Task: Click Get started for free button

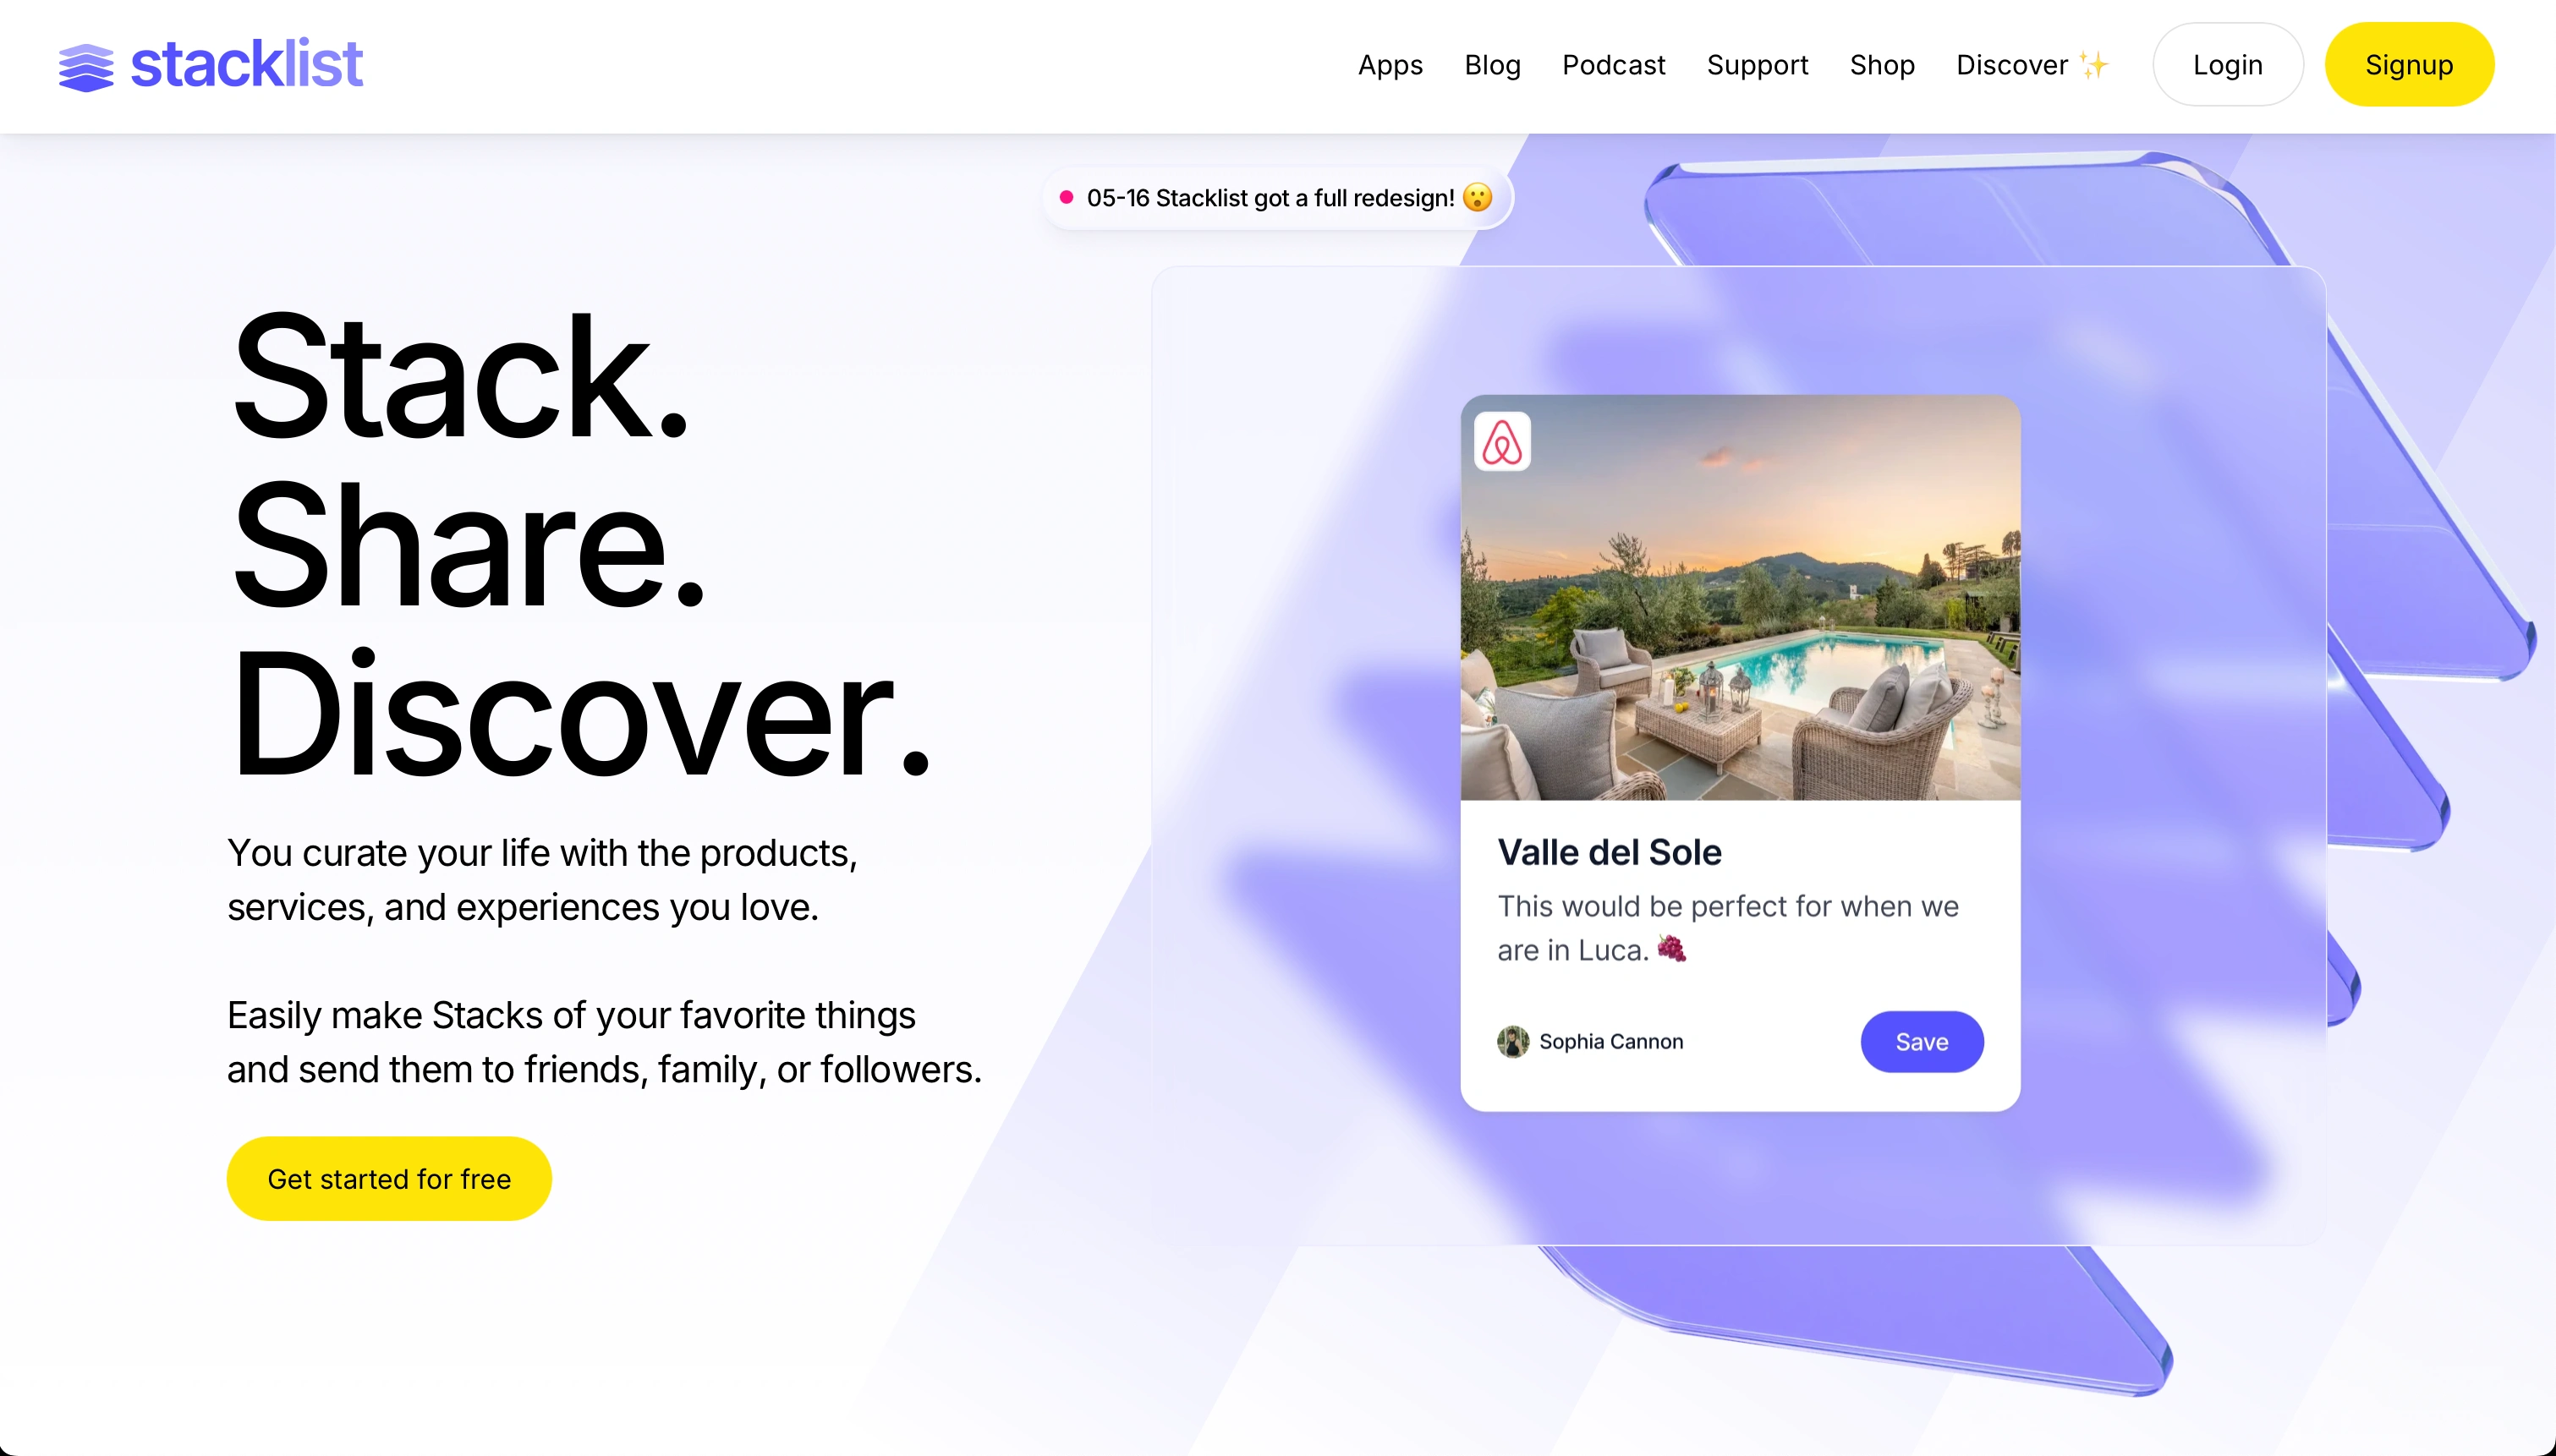Action: pyautogui.click(x=389, y=1179)
